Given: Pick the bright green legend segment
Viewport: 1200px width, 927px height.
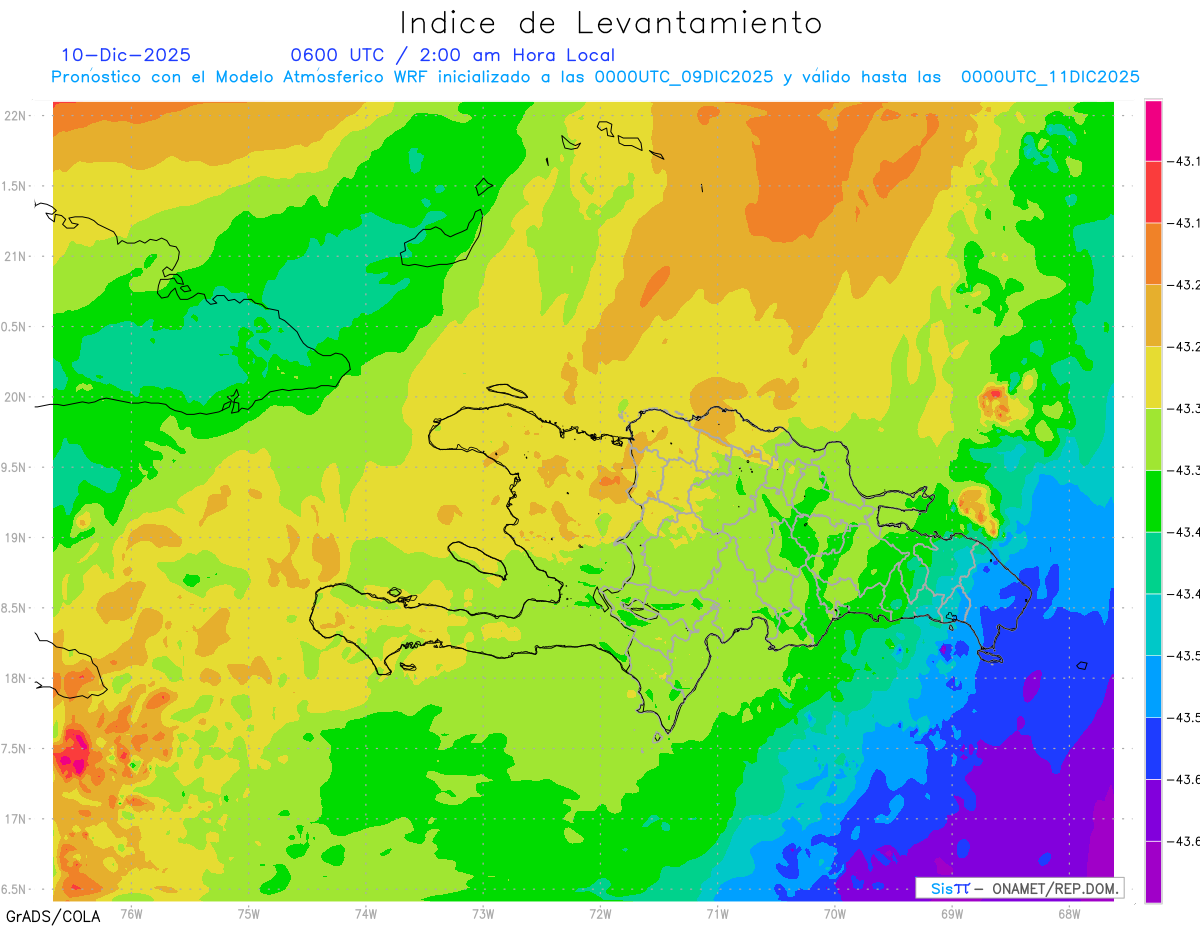Looking at the screenshot, I should (x=1153, y=501).
